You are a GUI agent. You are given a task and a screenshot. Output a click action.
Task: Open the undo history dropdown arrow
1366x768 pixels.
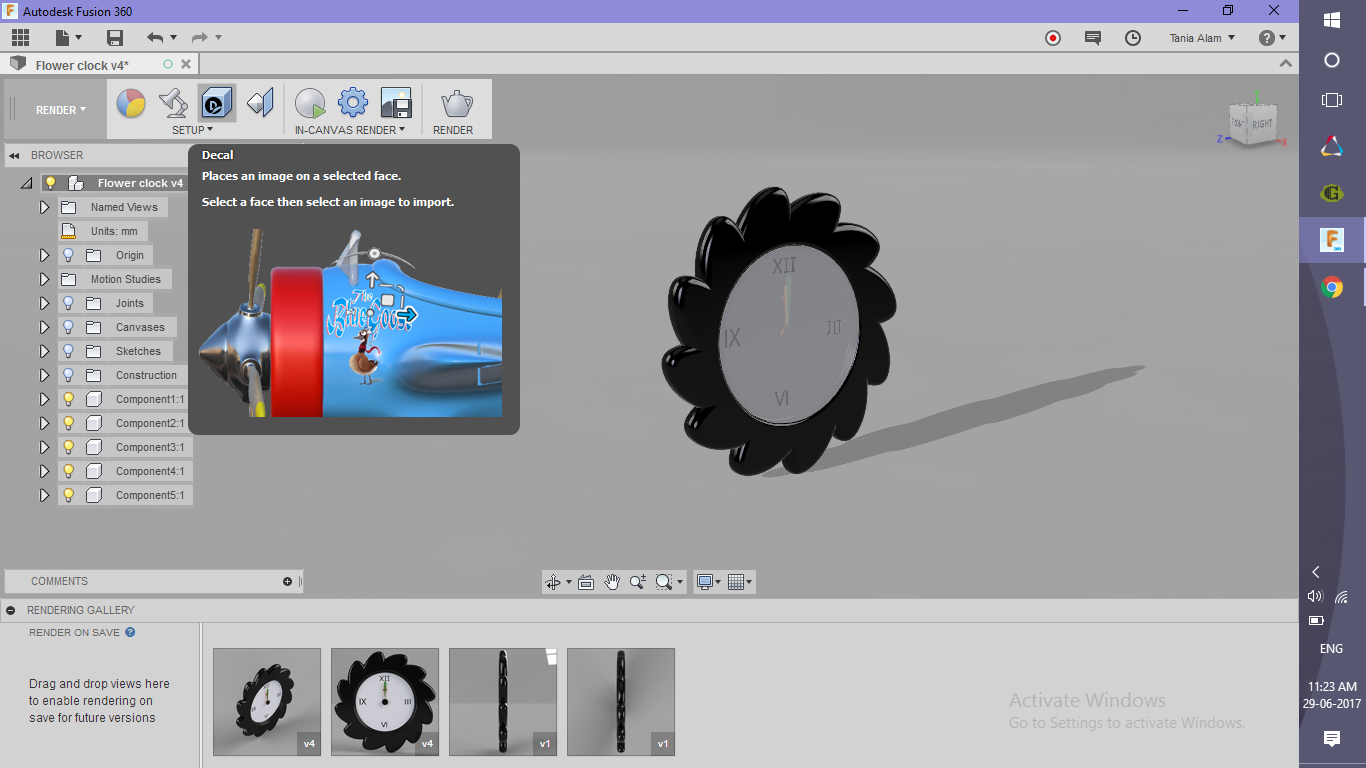[x=173, y=38]
